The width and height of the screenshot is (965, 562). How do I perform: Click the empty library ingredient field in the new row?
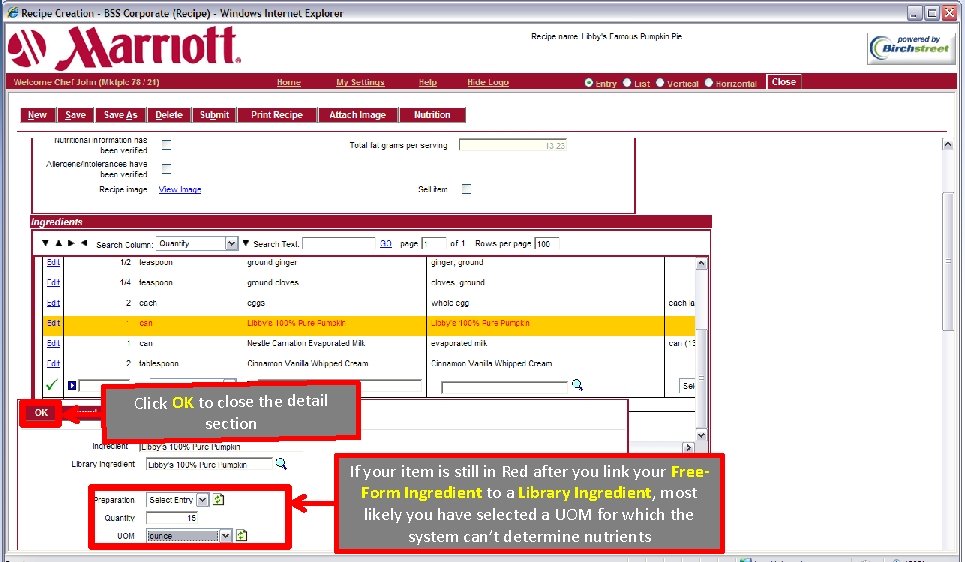505,387
